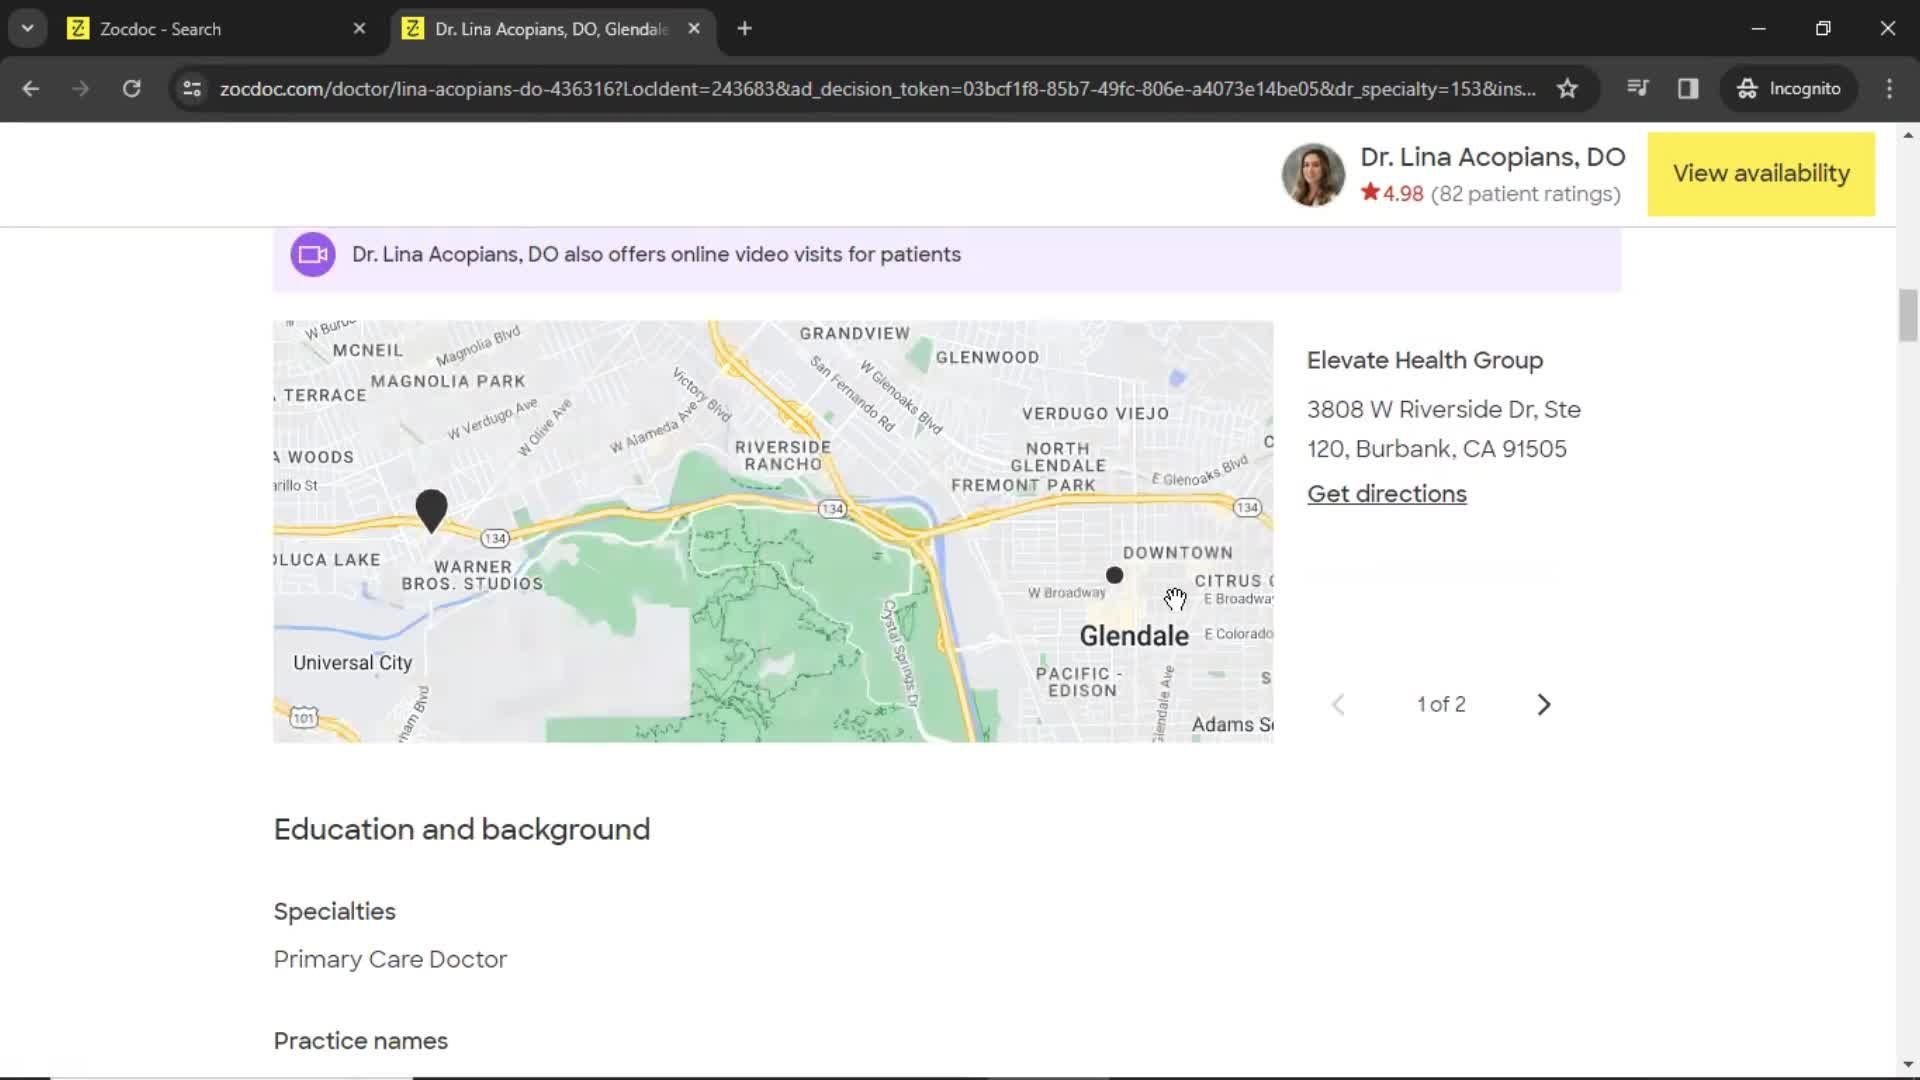This screenshot has height=1080, width=1920.
Task: Select the Dr. Lina Acopians tab
Action: (550, 29)
